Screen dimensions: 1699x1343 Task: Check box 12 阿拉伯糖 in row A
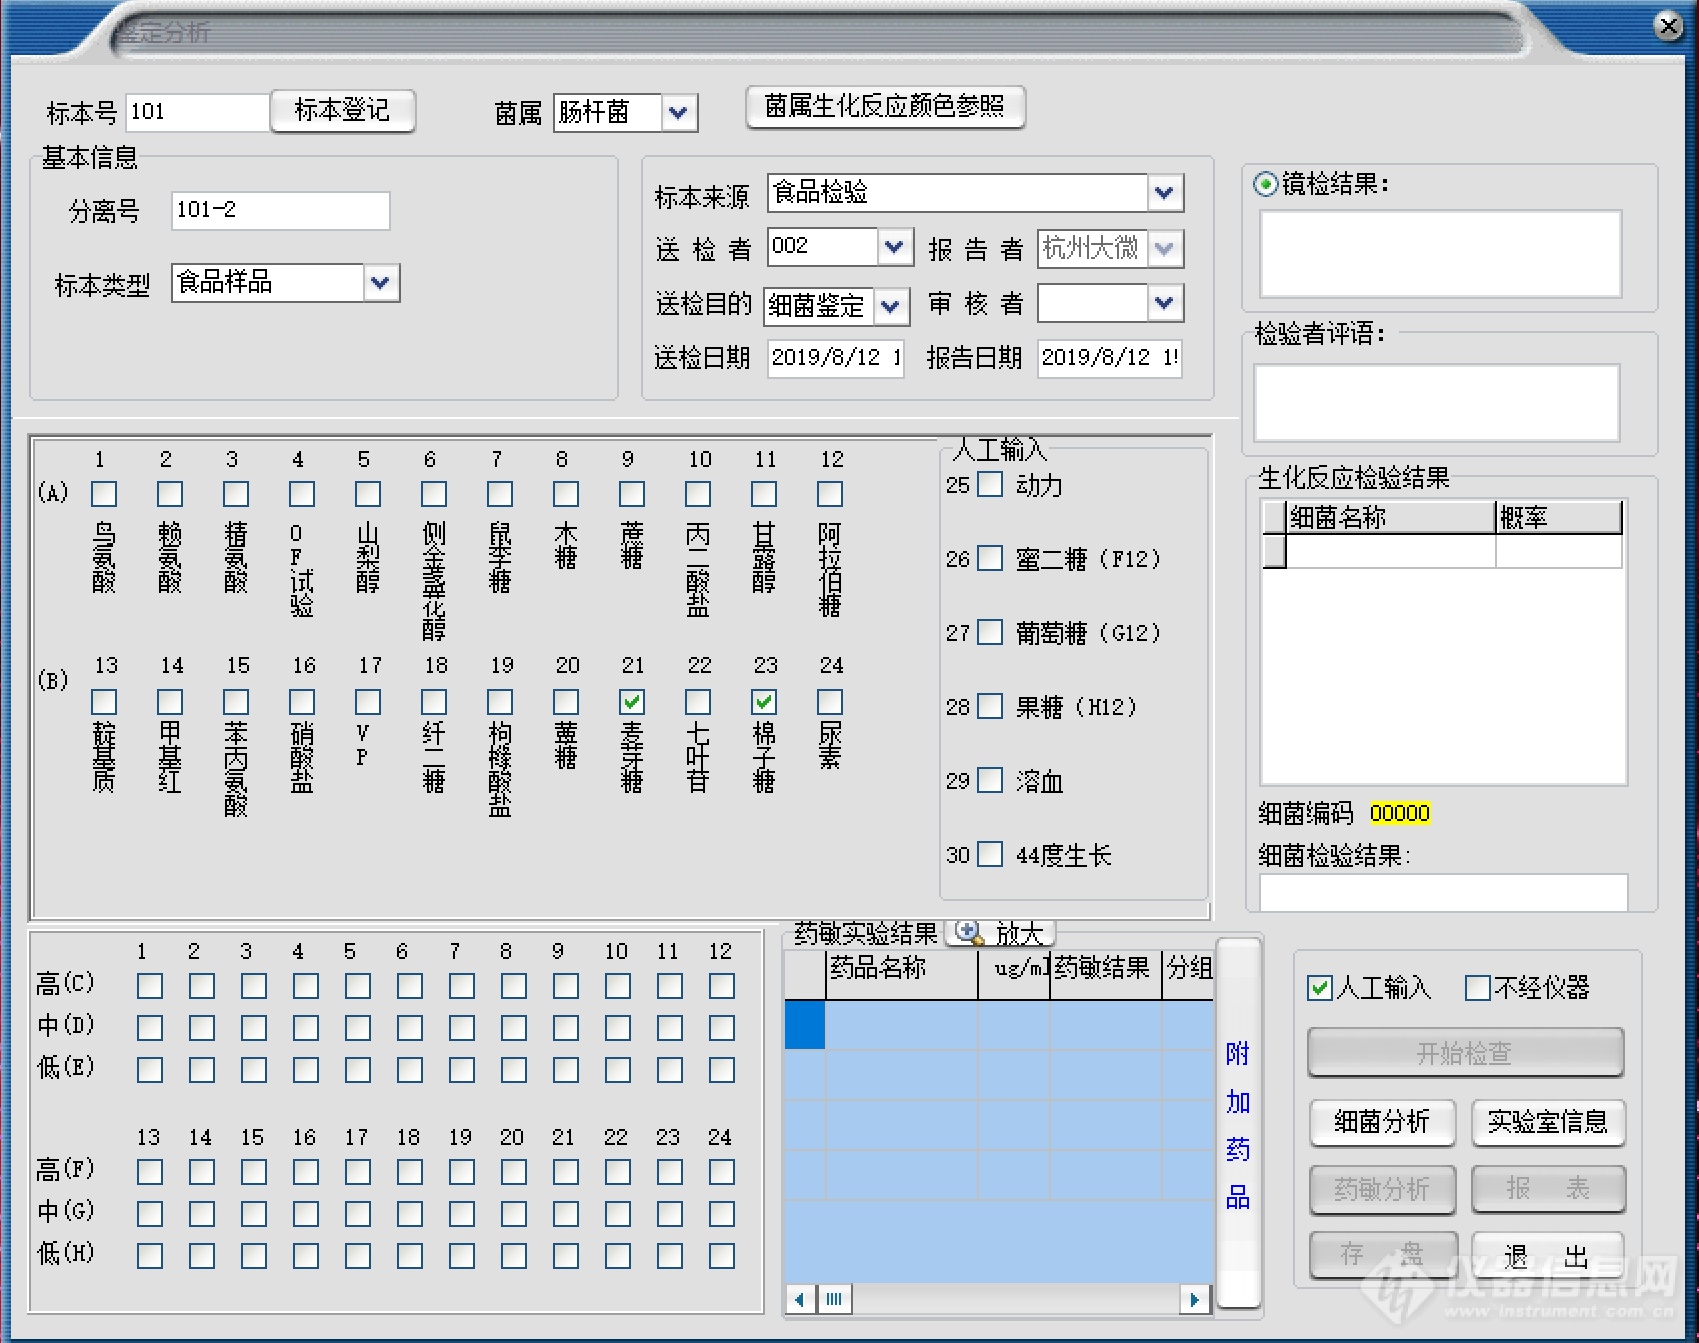(x=830, y=494)
